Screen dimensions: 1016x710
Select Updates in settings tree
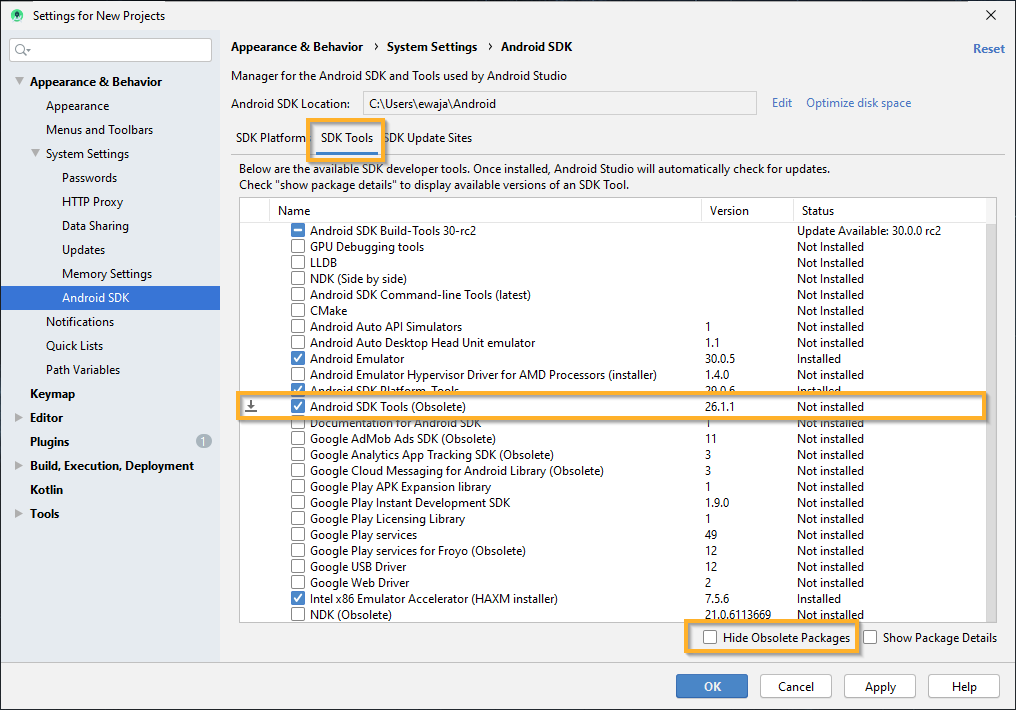(83, 249)
